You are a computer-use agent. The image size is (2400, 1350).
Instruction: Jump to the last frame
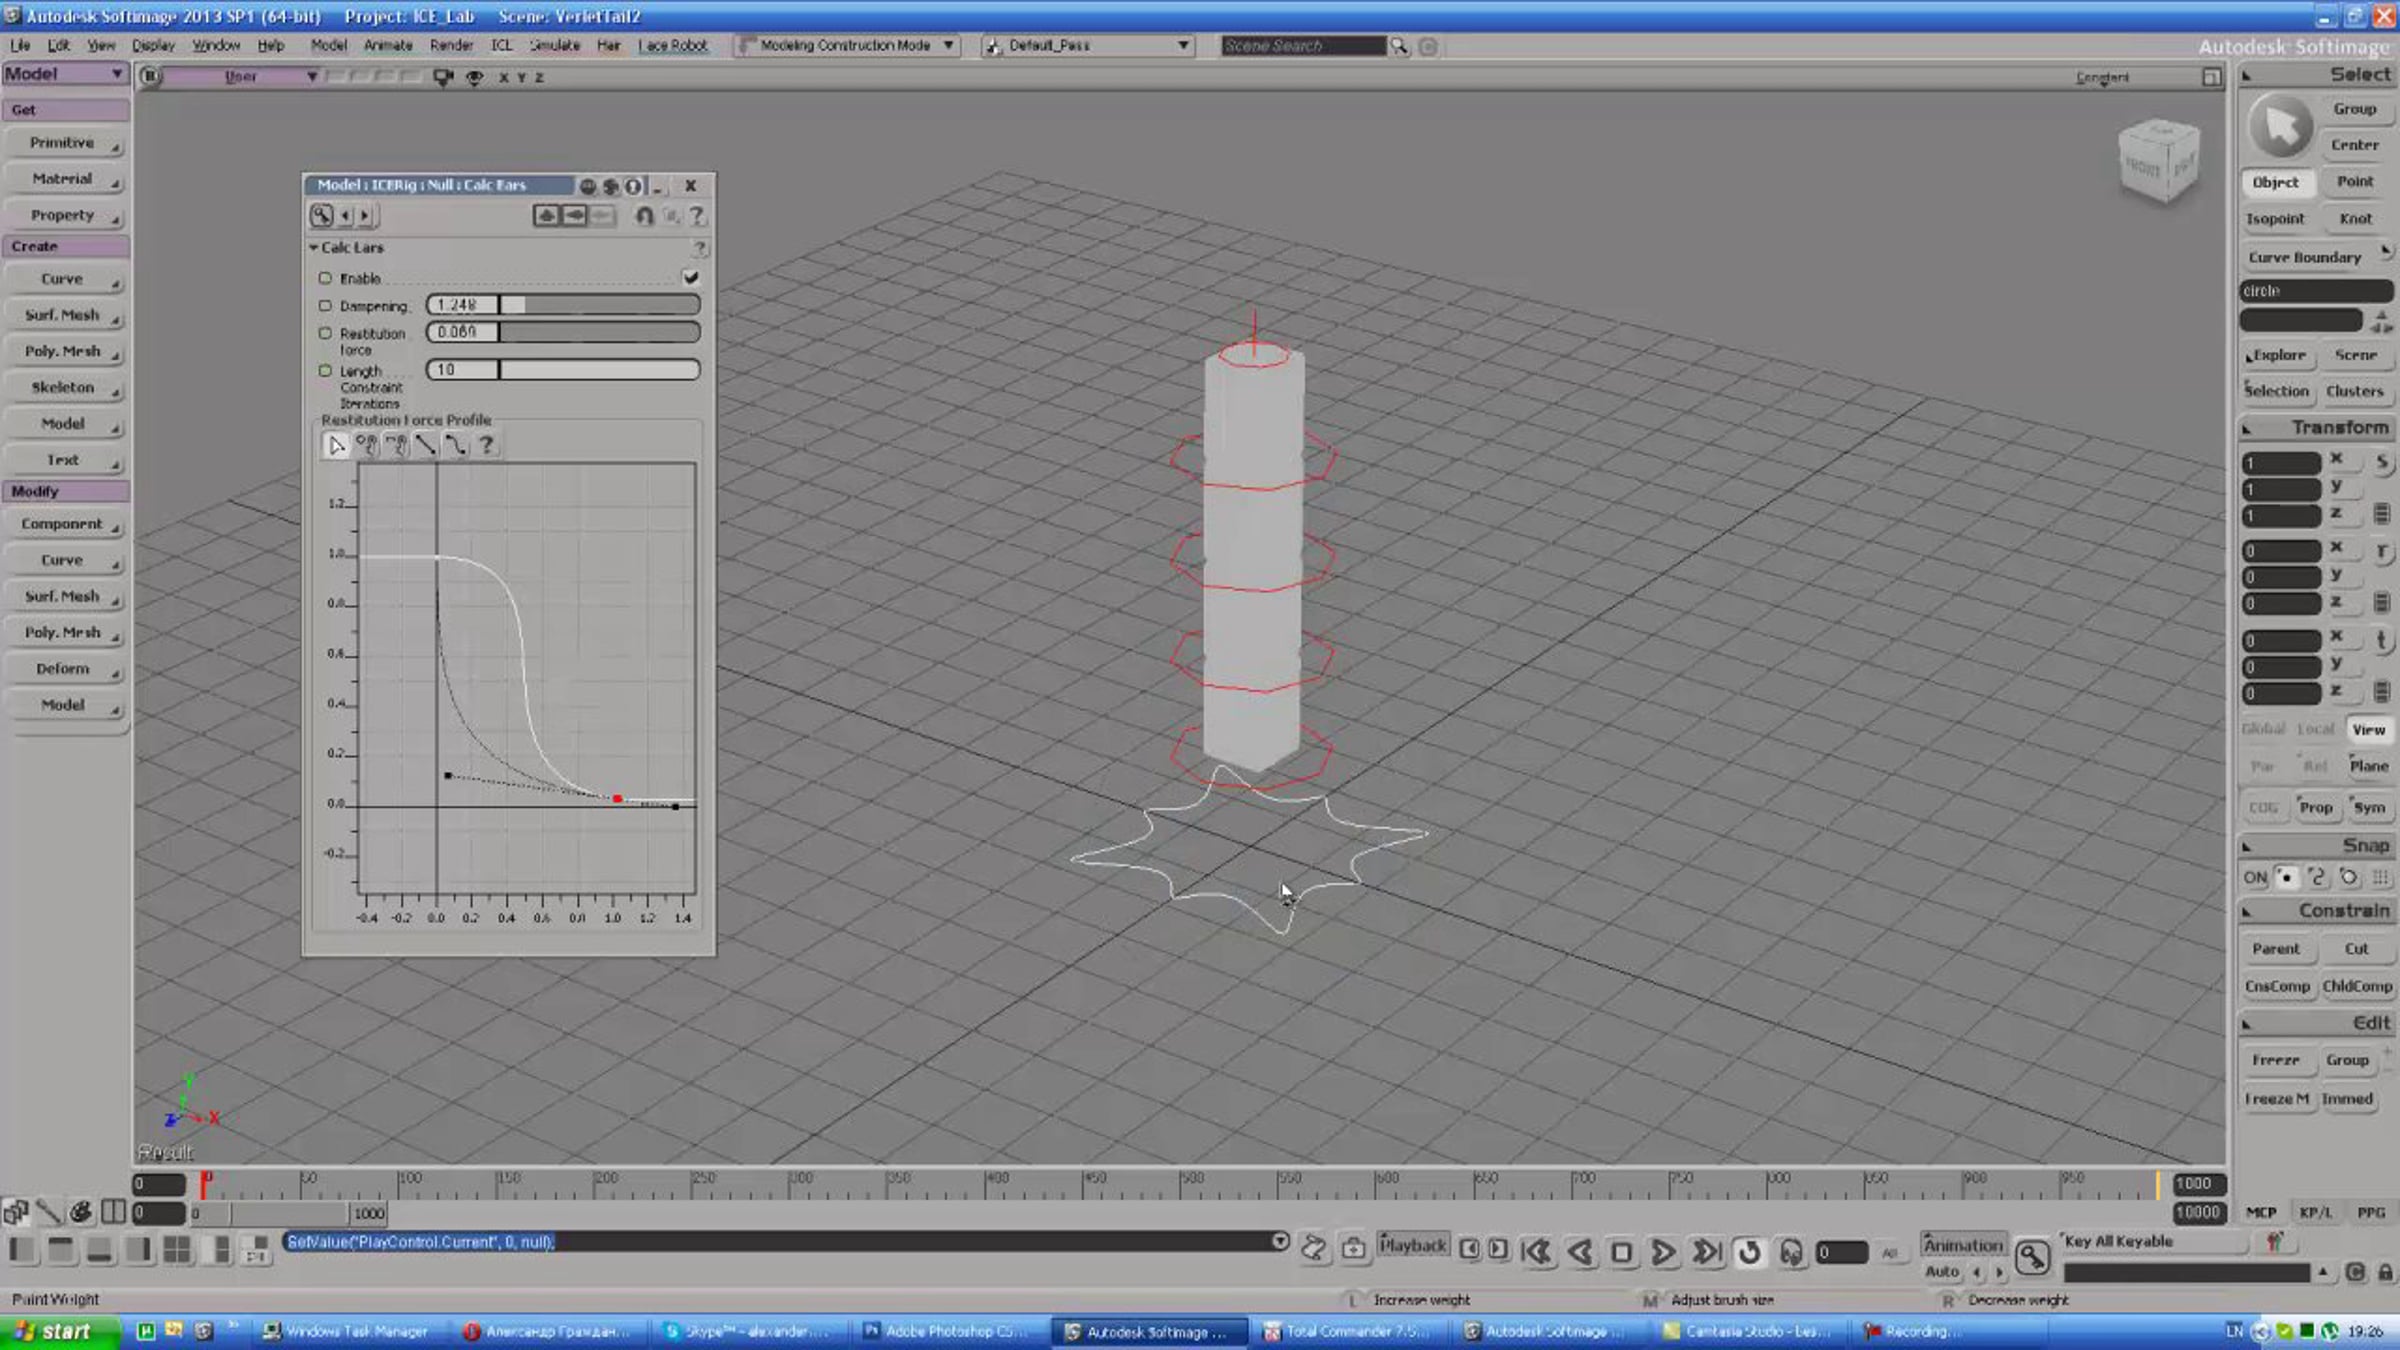[1706, 1251]
